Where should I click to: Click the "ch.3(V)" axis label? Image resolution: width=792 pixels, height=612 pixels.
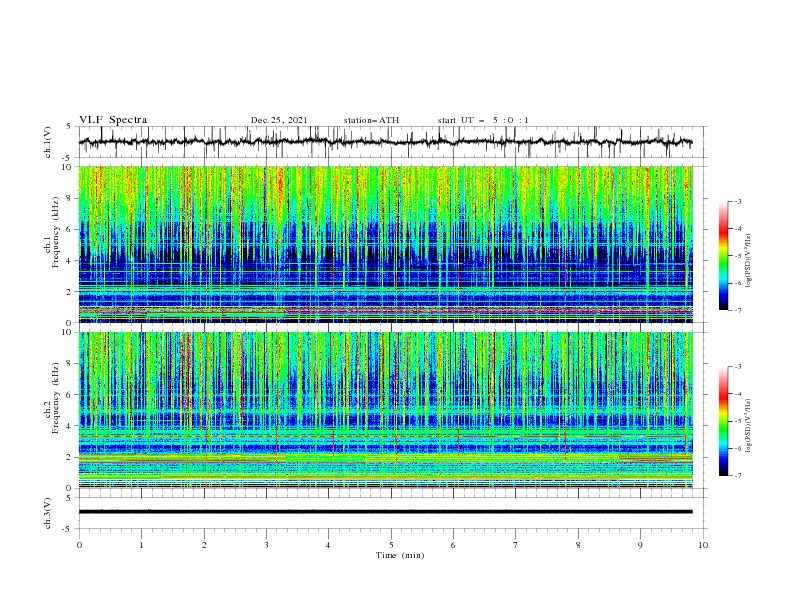click(x=48, y=513)
